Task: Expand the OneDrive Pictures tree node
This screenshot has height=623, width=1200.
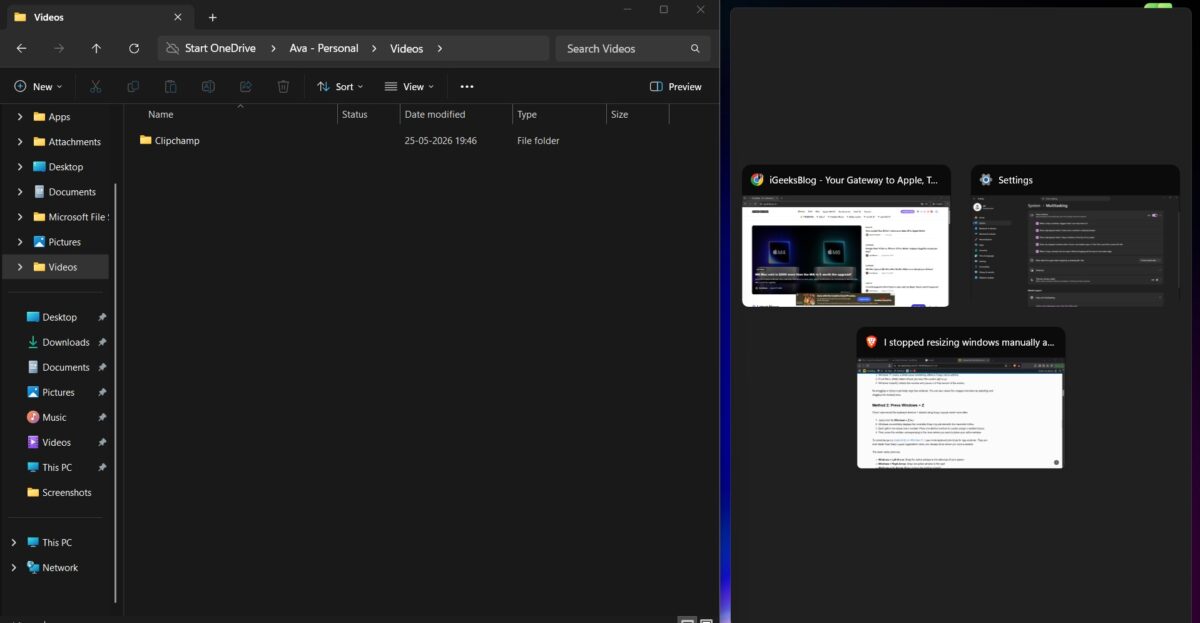Action: pyautogui.click(x=20, y=242)
